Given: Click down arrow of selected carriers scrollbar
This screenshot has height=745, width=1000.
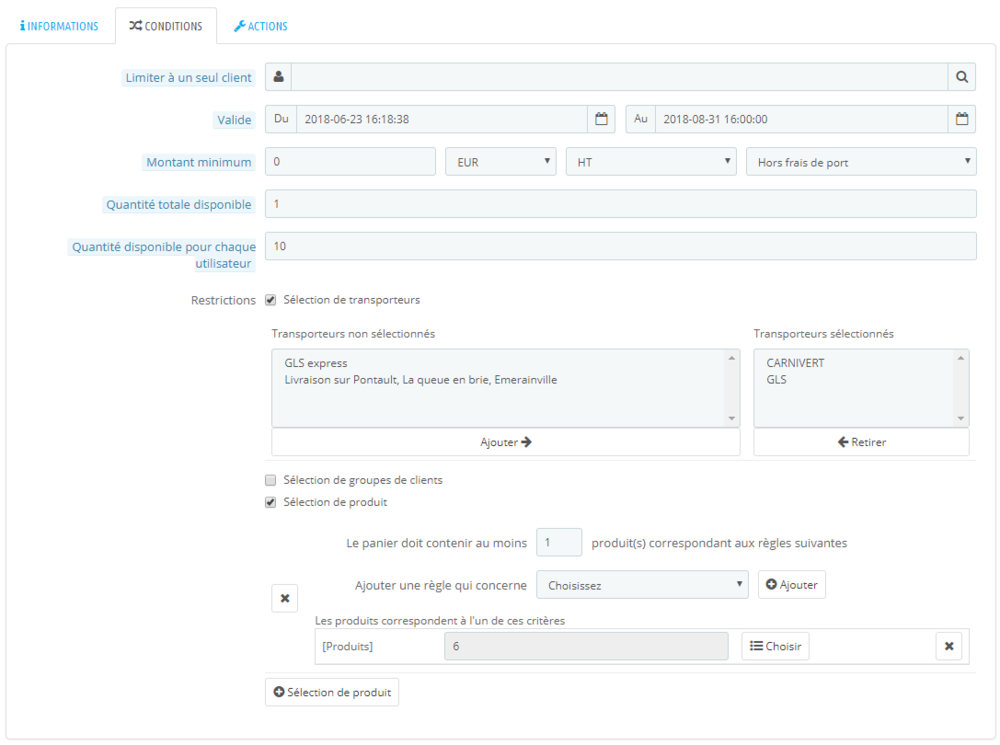Looking at the screenshot, I should (960, 418).
